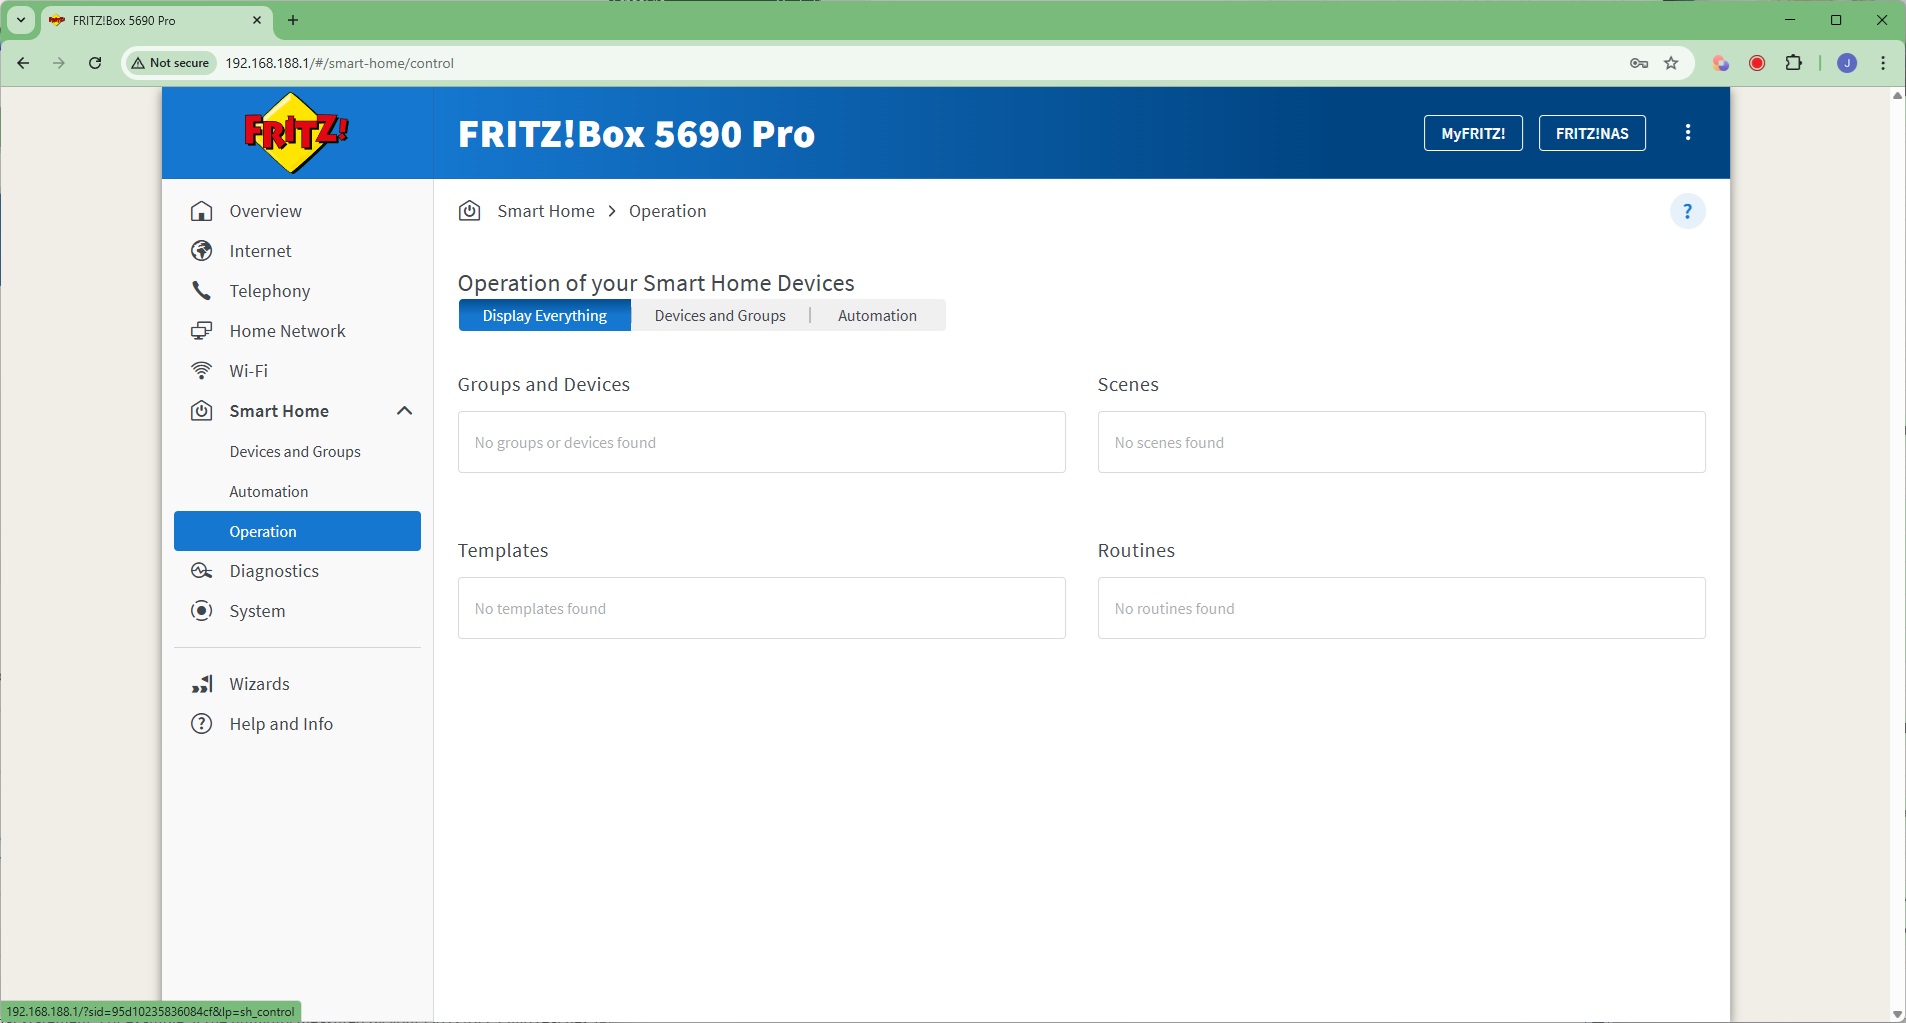Click the page scrollbar up arrow

click(1897, 96)
